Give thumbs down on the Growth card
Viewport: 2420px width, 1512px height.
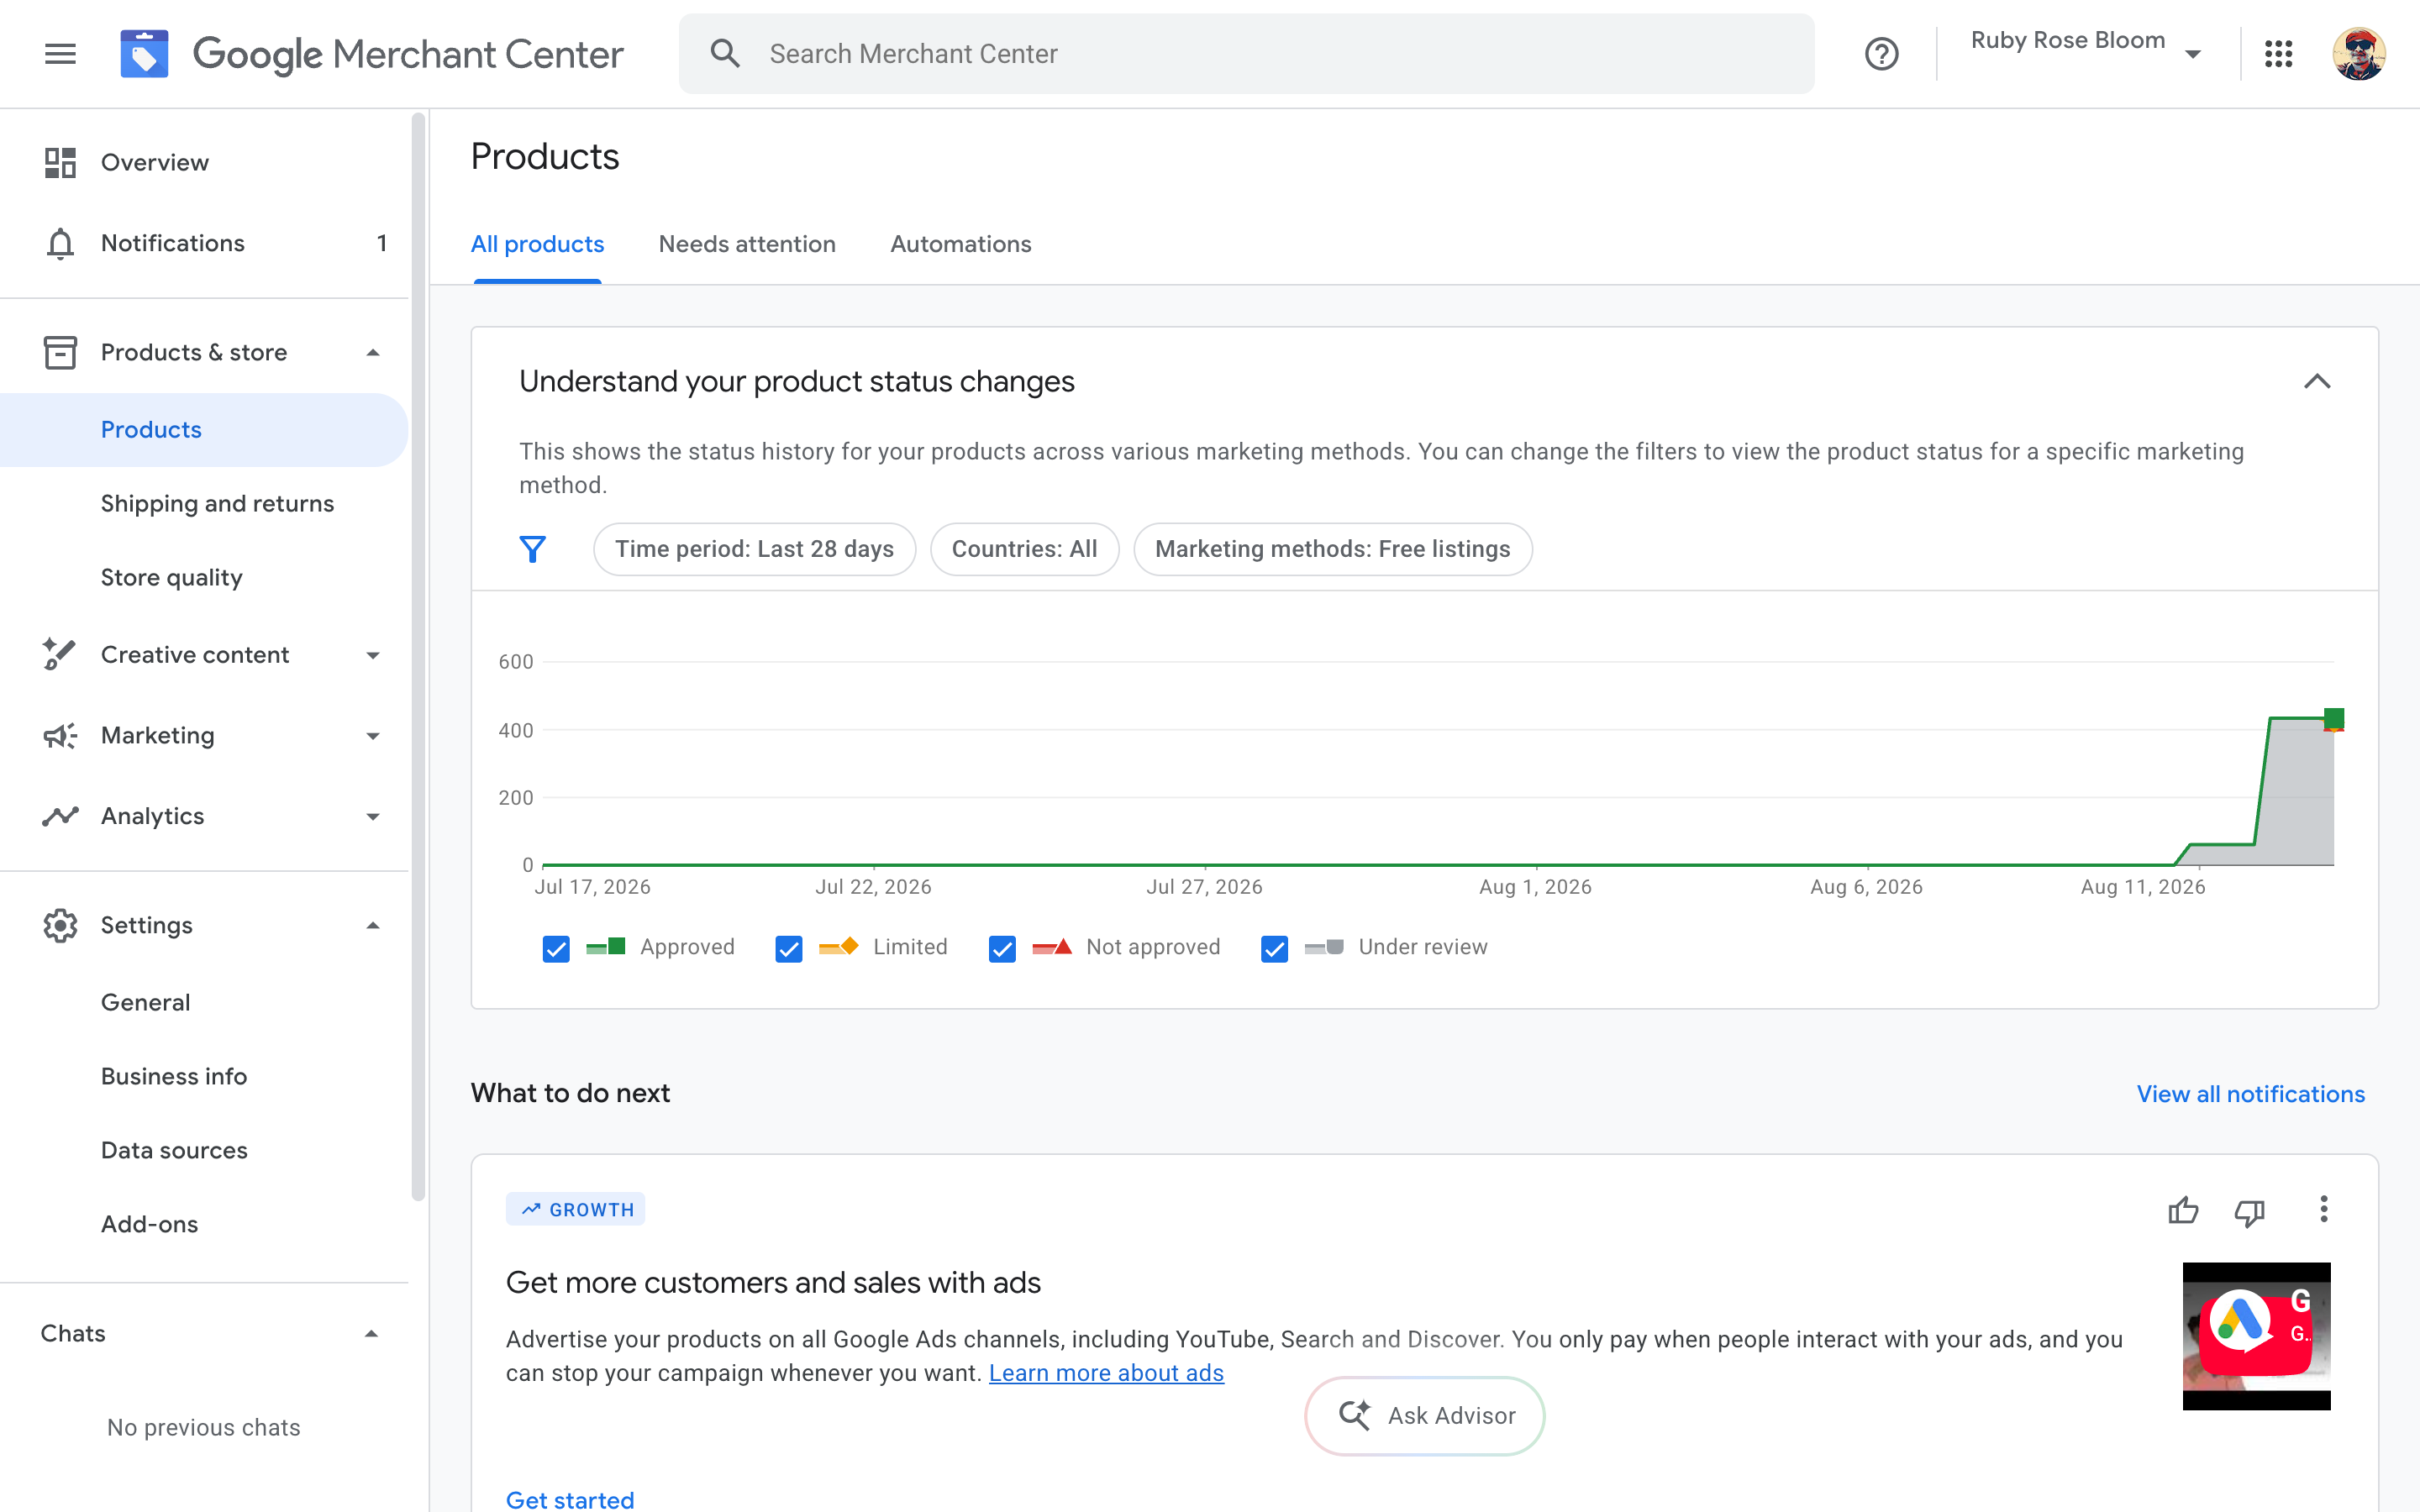point(2249,1212)
